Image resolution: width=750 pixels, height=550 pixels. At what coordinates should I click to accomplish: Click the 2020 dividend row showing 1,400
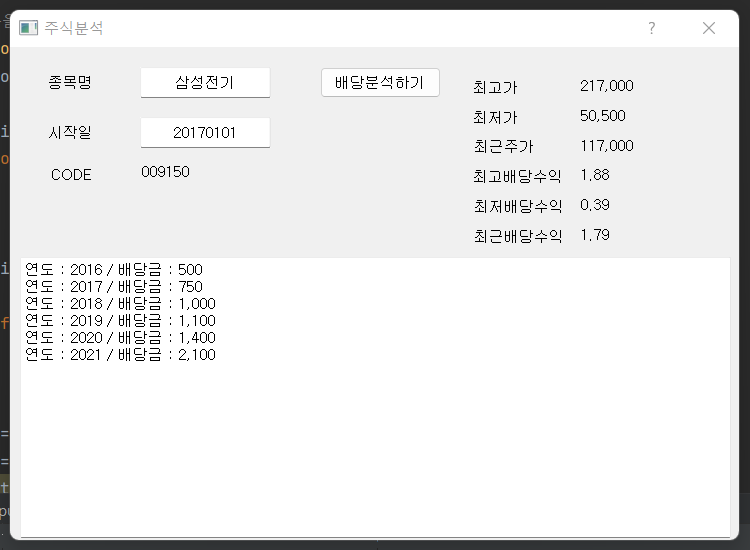121,337
